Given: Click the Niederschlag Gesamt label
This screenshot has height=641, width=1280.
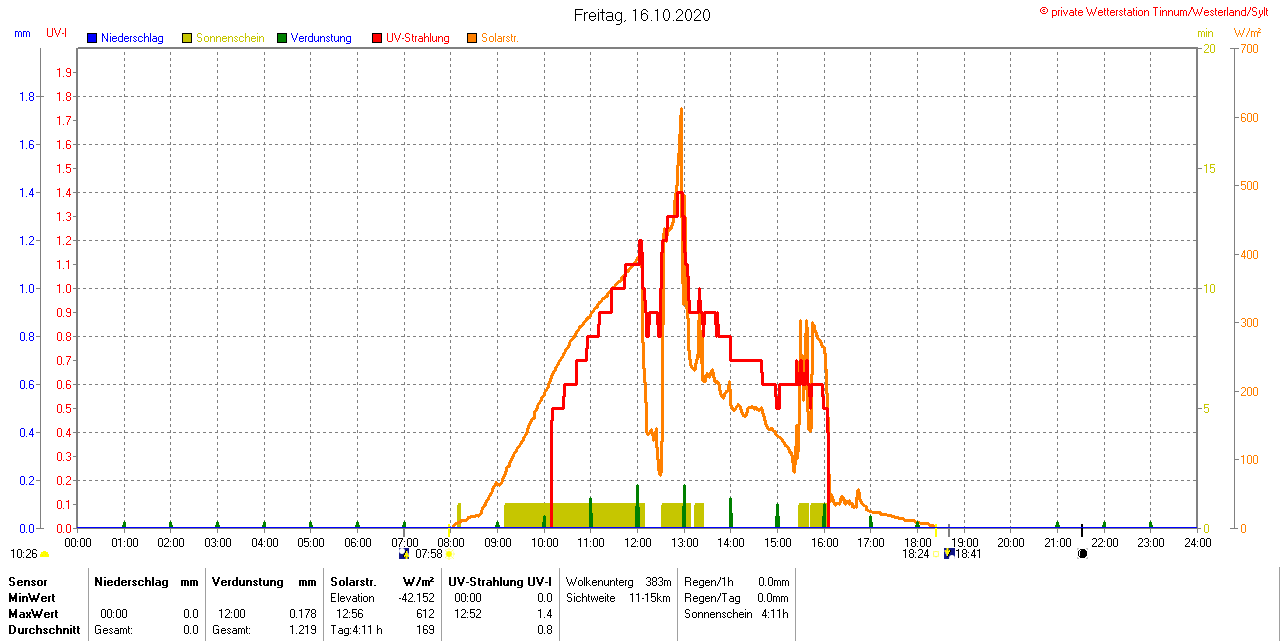Looking at the screenshot, I should [111, 630].
